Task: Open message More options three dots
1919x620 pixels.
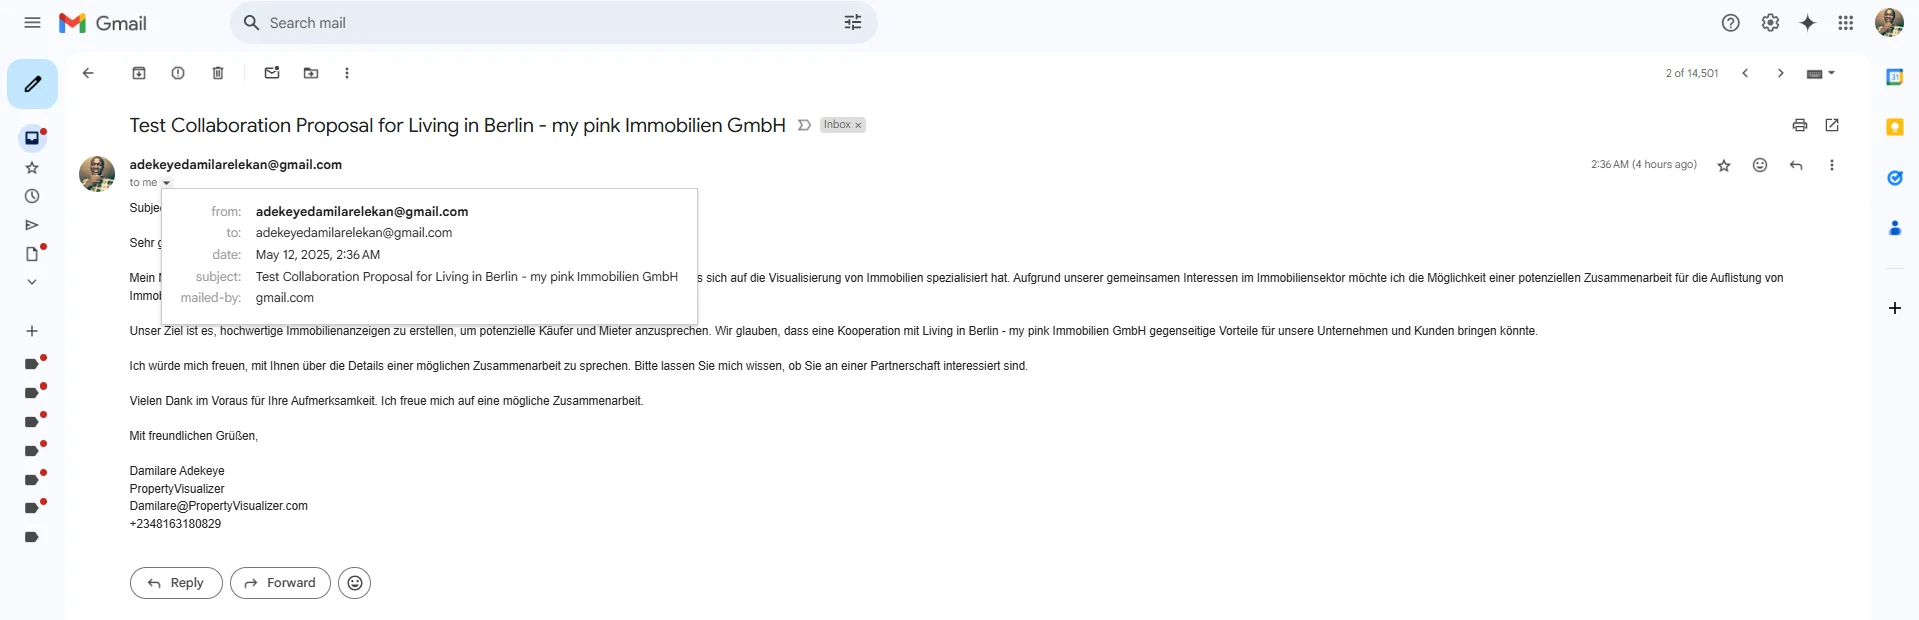Action: tap(1832, 165)
